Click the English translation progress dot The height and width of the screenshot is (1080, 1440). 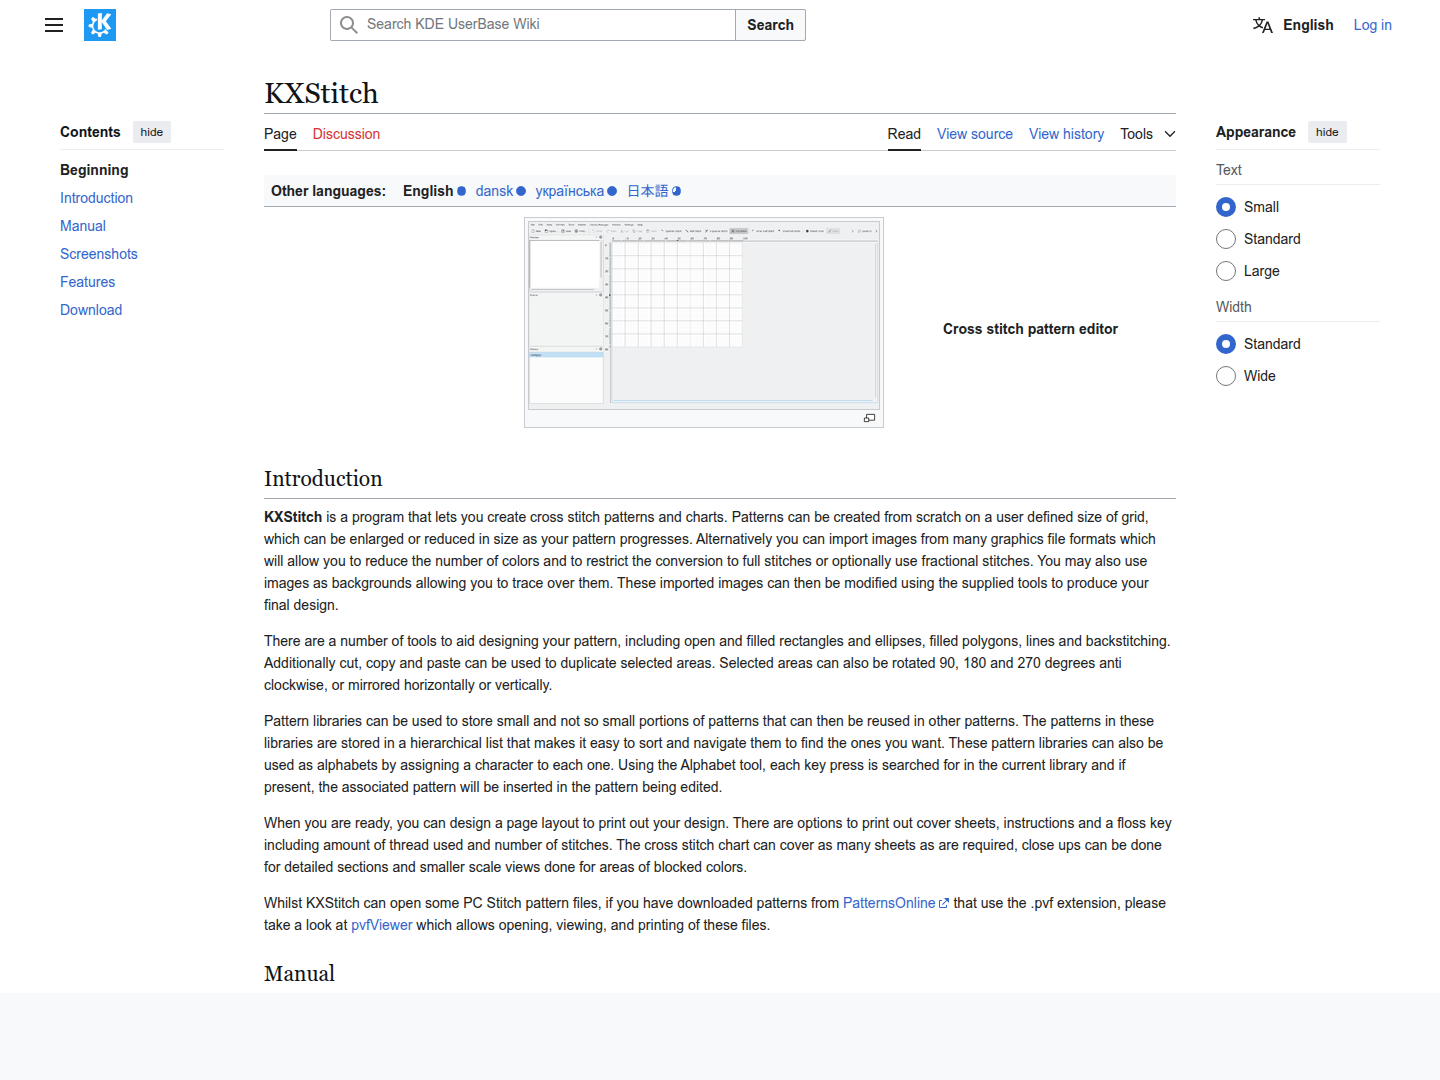461,191
